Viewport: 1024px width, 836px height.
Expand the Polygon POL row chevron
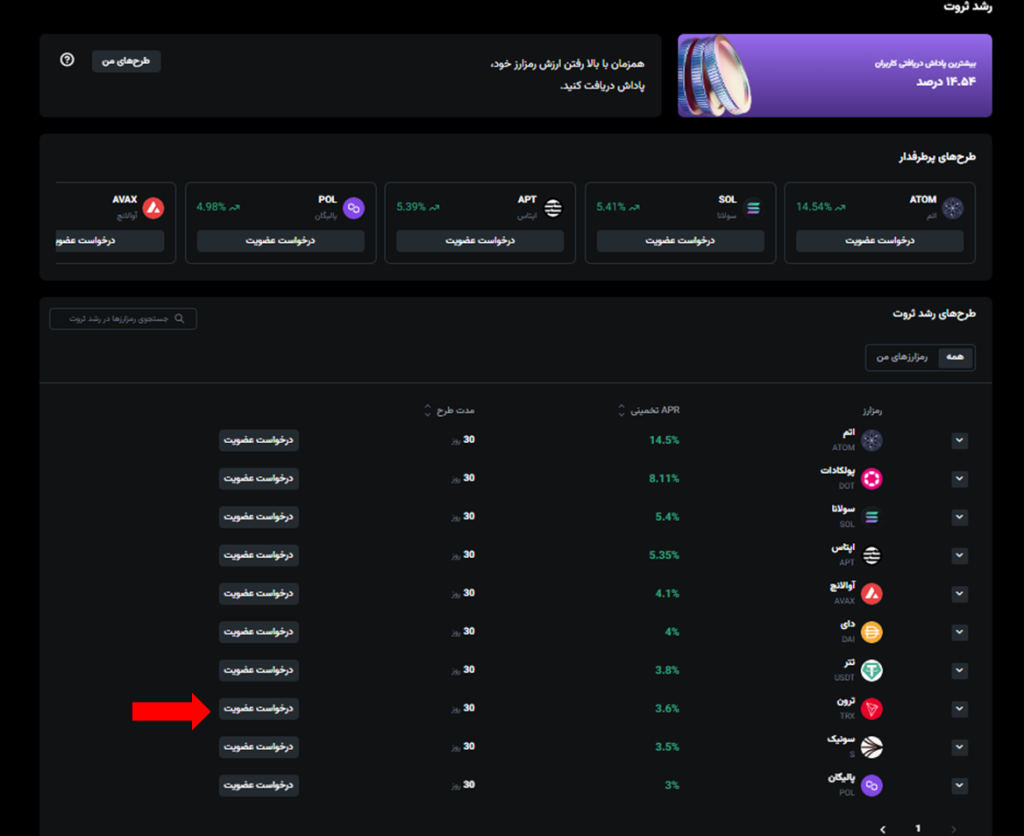(959, 786)
